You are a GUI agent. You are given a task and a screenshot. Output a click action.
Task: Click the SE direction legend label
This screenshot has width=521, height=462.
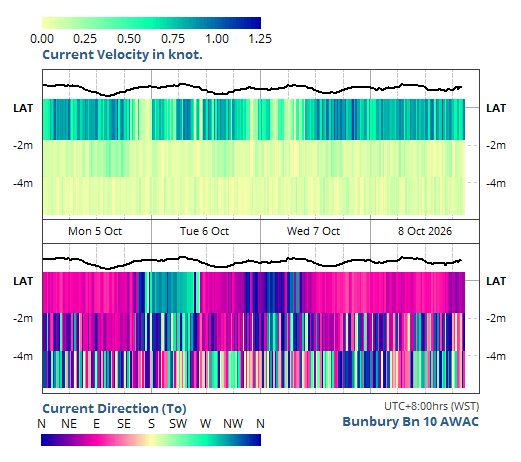tap(124, 424)
